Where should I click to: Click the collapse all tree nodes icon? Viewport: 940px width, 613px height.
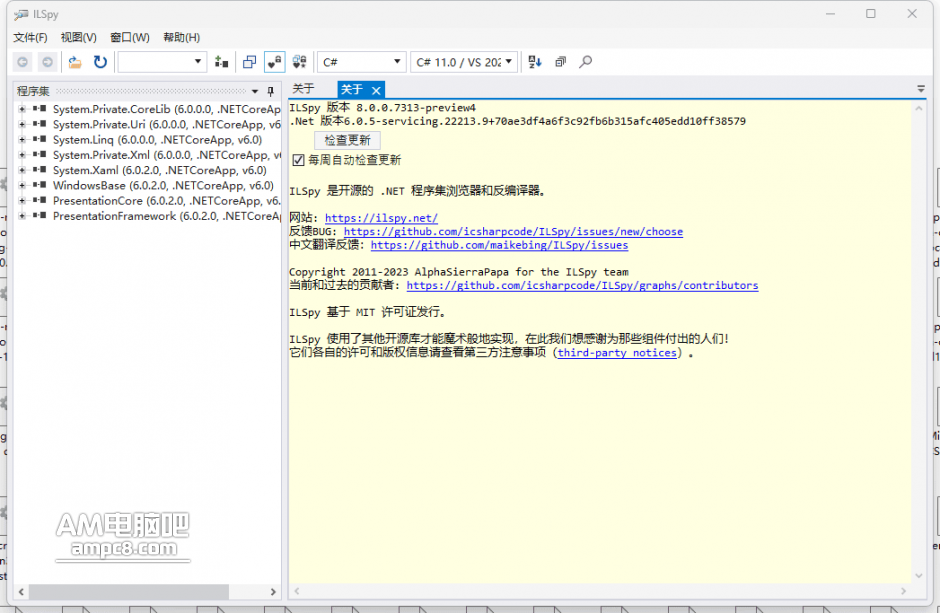click(561, 62)
